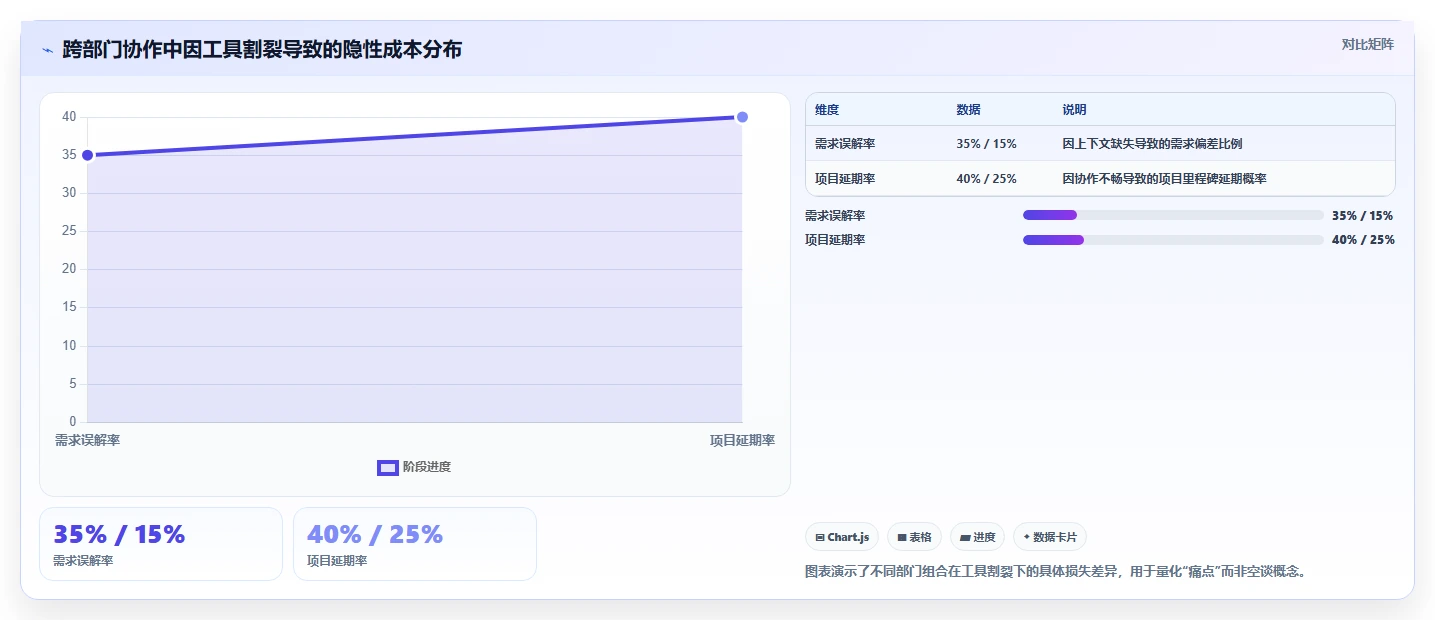Viewport: 1435px width, 620px height.
Task: Click the 对比矩阵 label in the header
Action: 1367,44
